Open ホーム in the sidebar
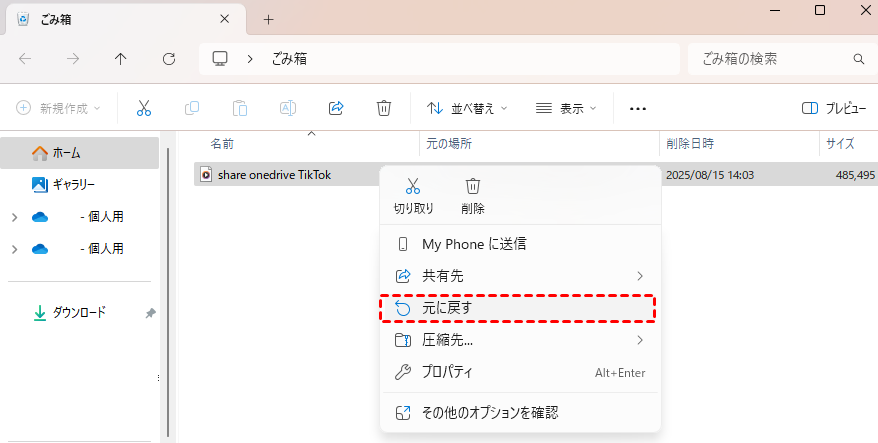Viewport: 878px width, 443px height. click(80, 153)
